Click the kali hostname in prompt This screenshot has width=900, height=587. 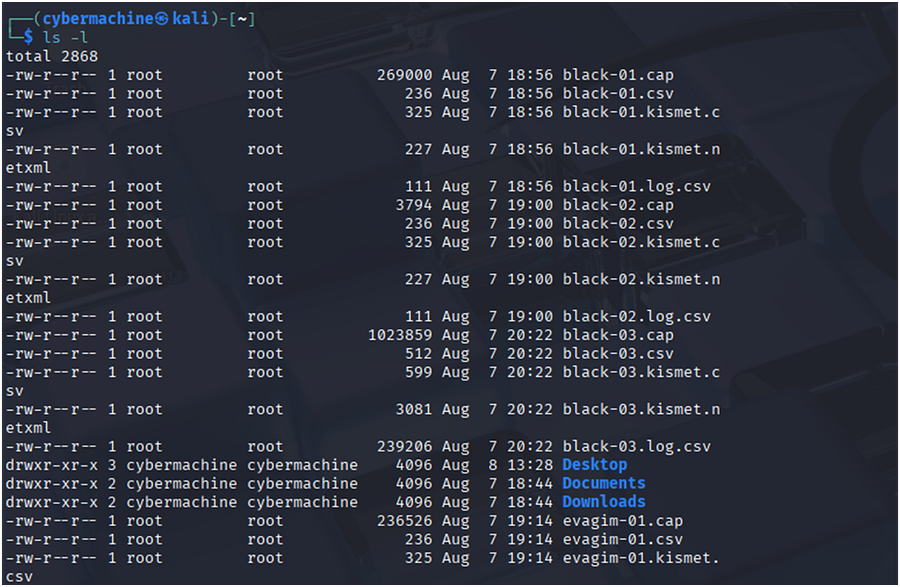tap(191, 19)
